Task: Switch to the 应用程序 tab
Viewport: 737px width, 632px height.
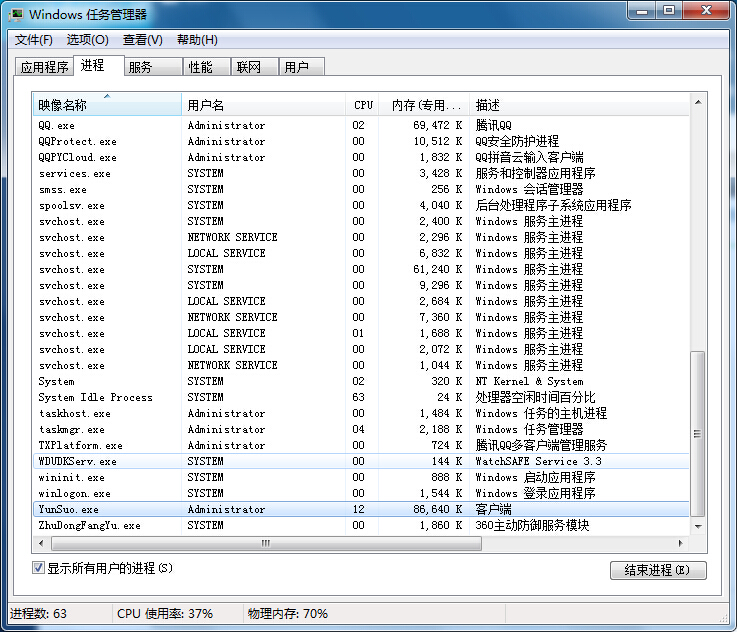Action: click(x=45, y=67)
